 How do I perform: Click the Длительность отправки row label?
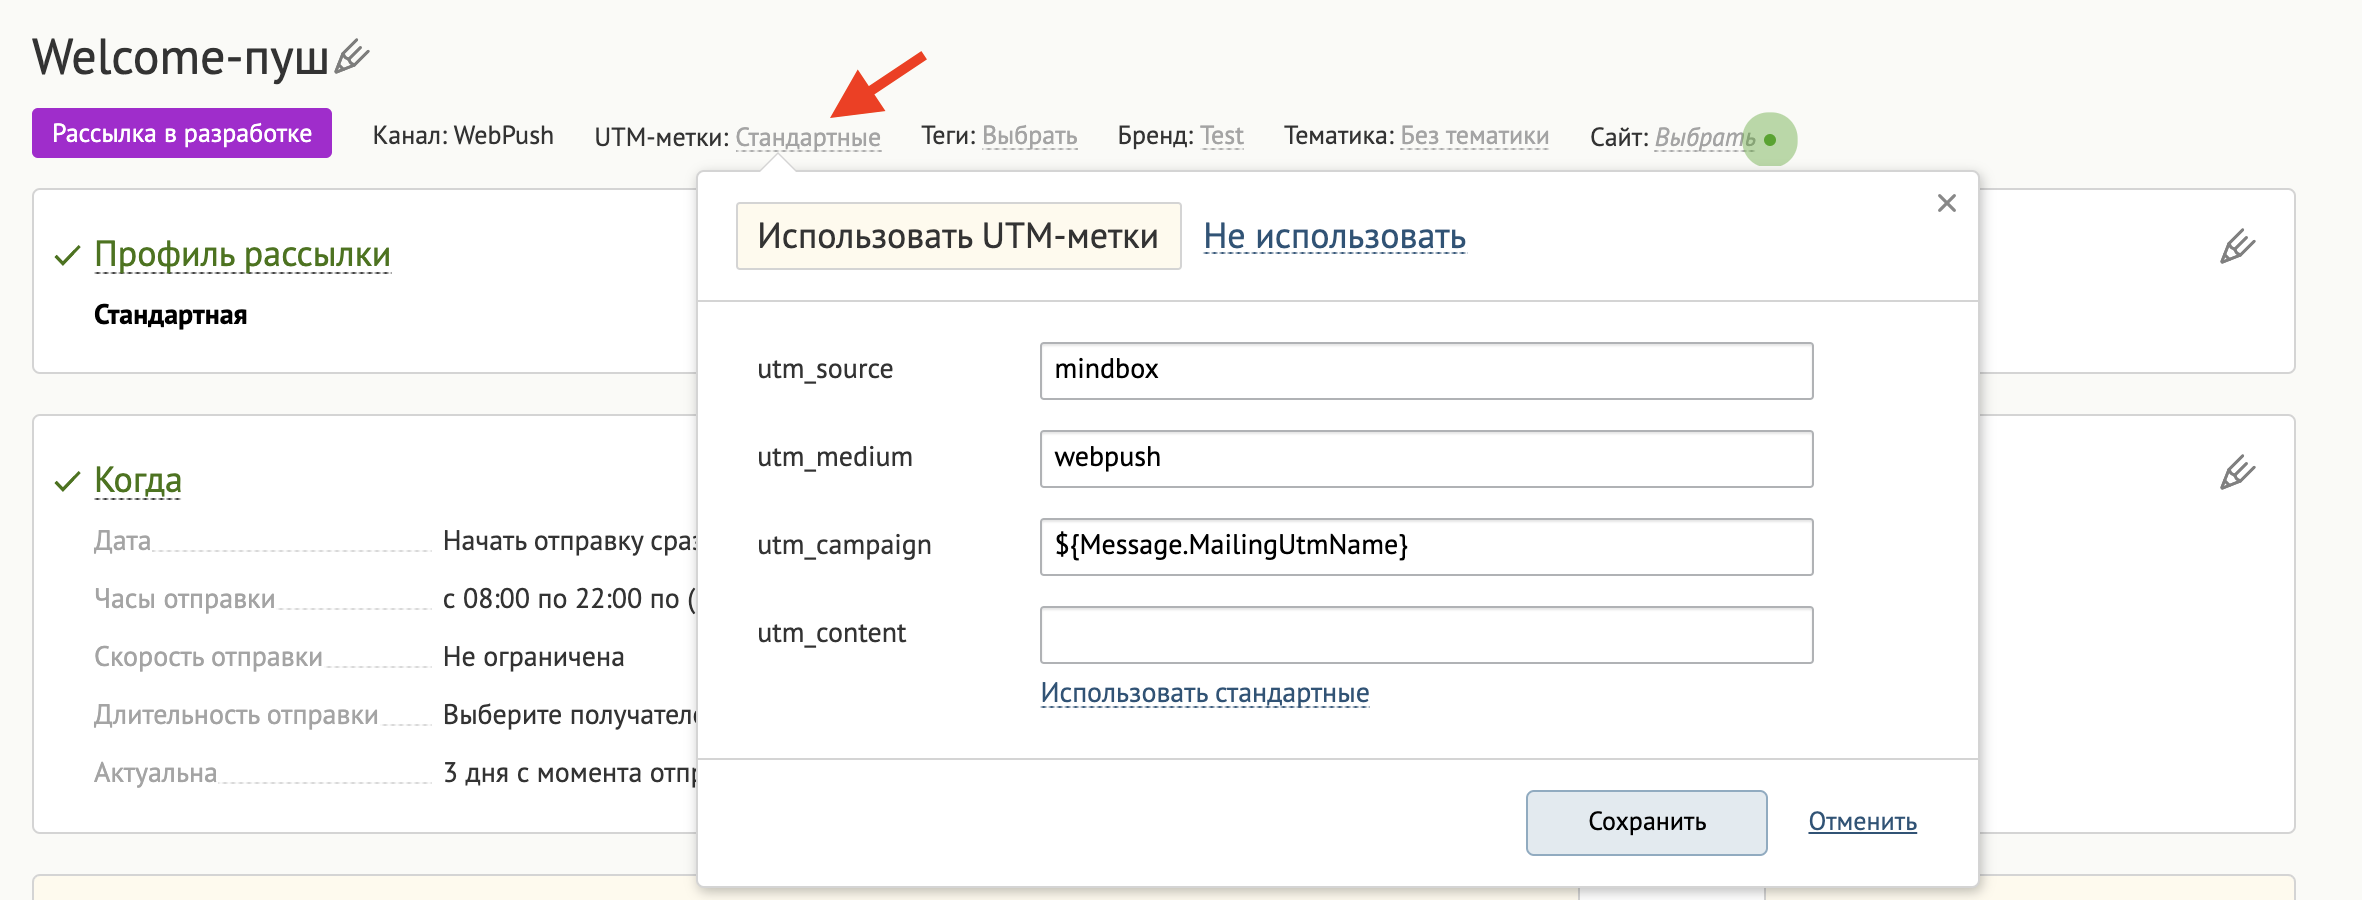coord(236,715)
